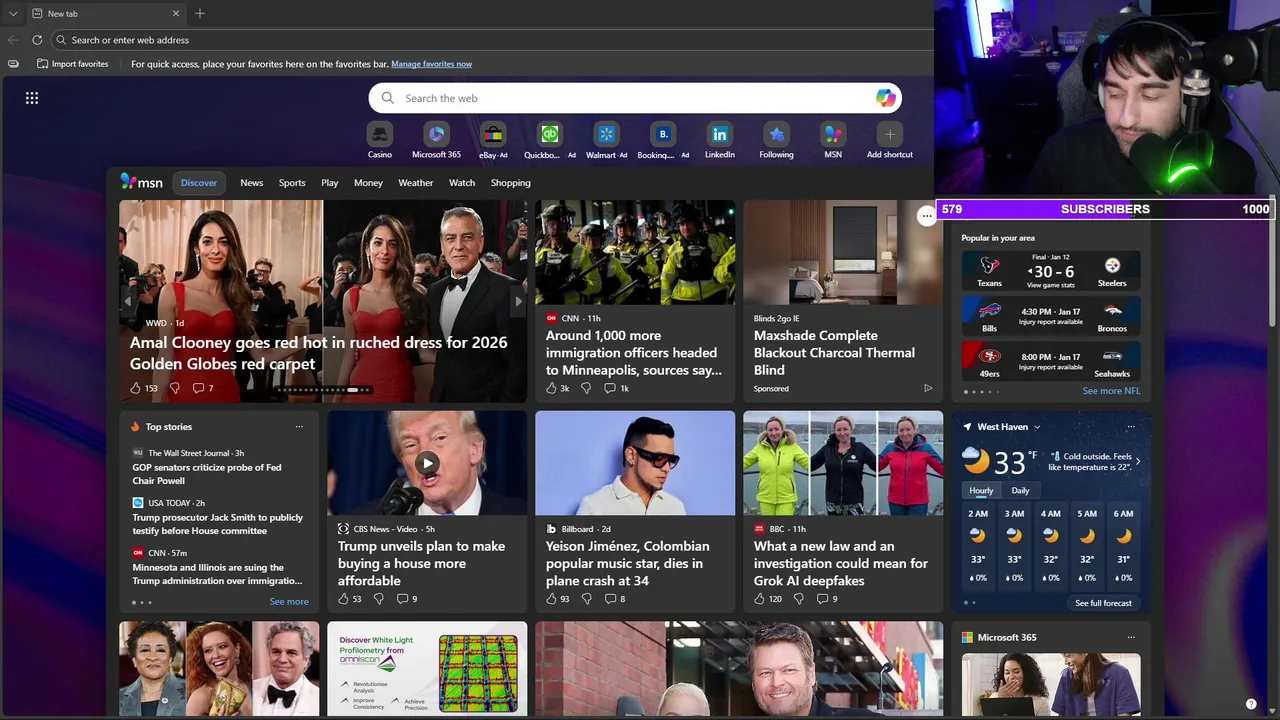Refresh the page with reload icon

(37, 40)
